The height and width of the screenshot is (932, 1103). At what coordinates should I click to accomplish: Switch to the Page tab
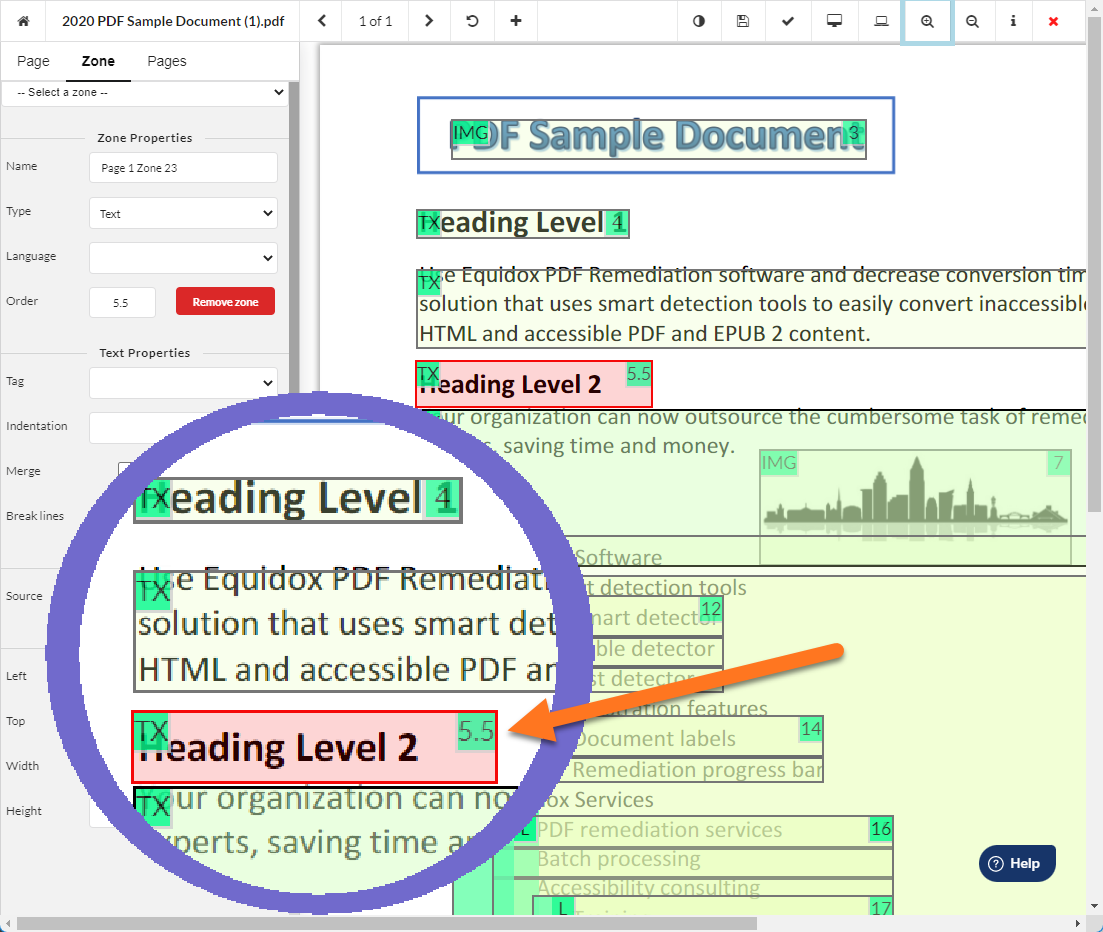33,61
